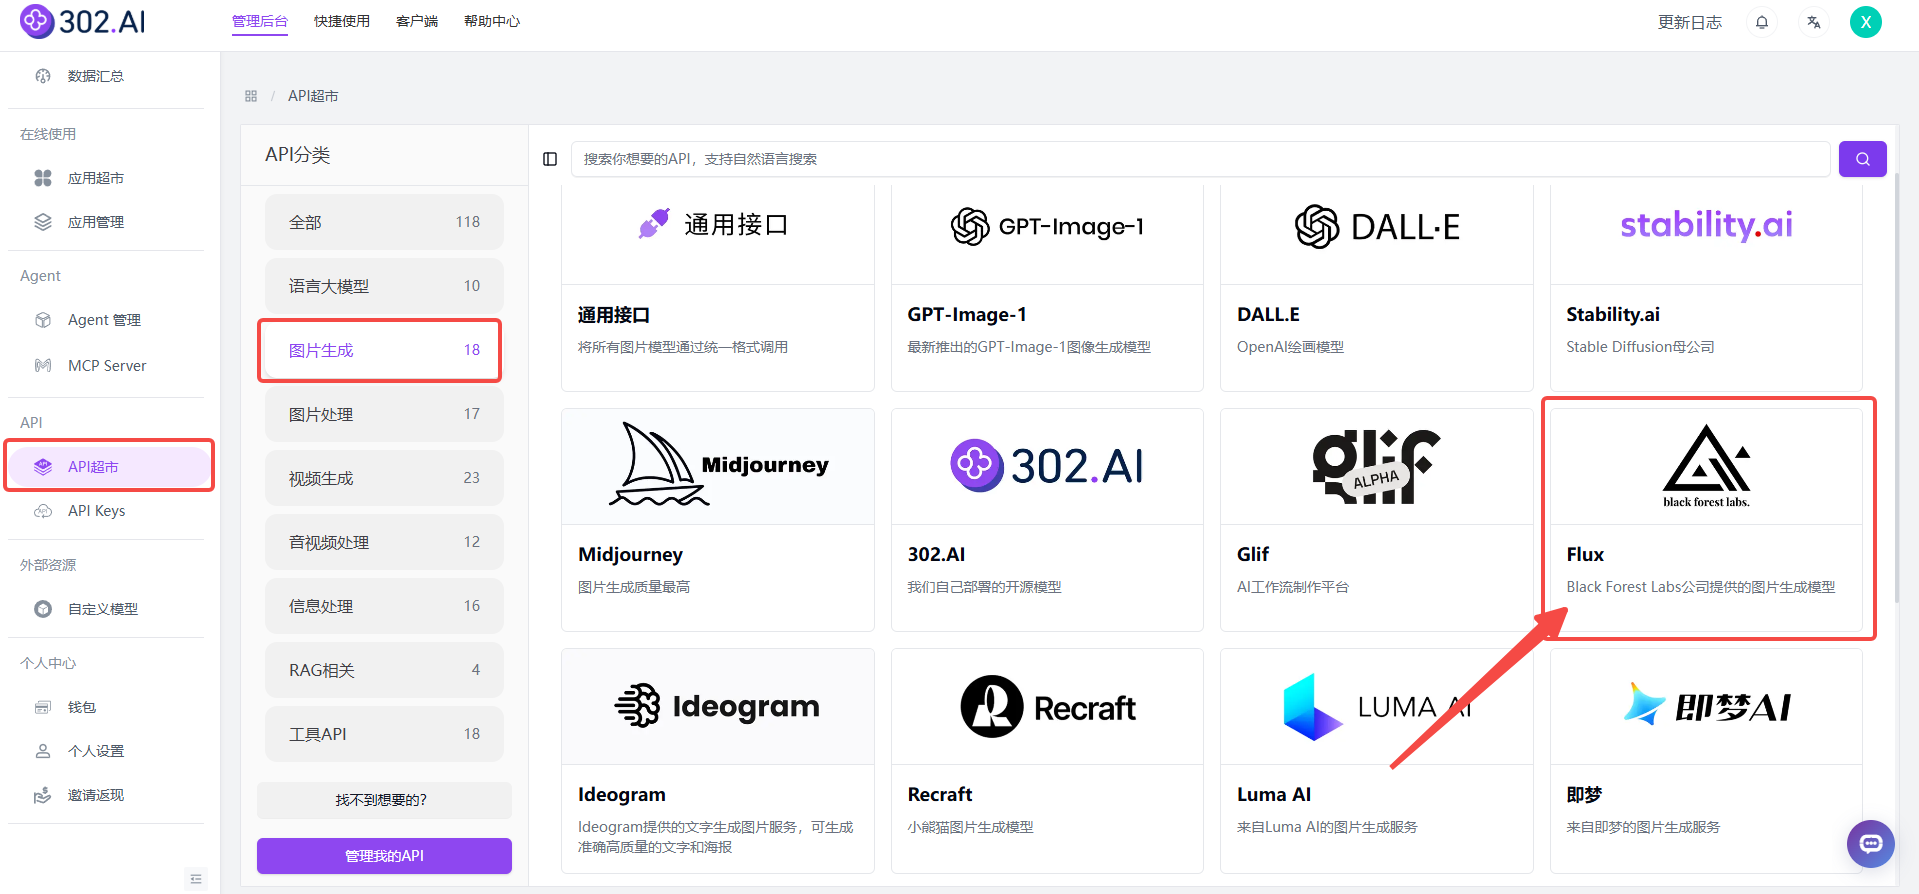Open 更新日志 link
Image resolution: width=1919 pixels, height=894 pixels.
(1690, 22)
